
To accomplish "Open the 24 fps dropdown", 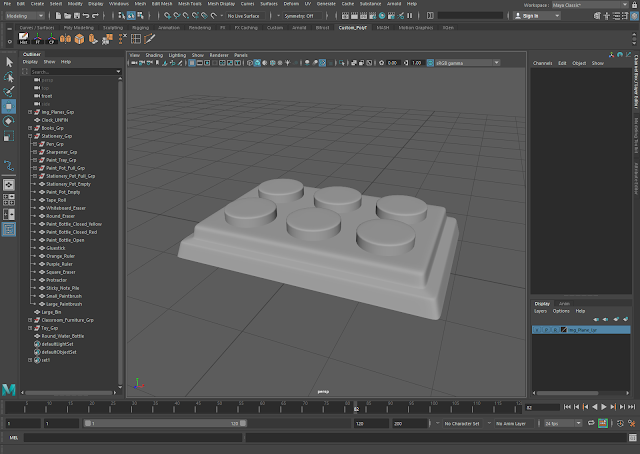I will point(563,423).
